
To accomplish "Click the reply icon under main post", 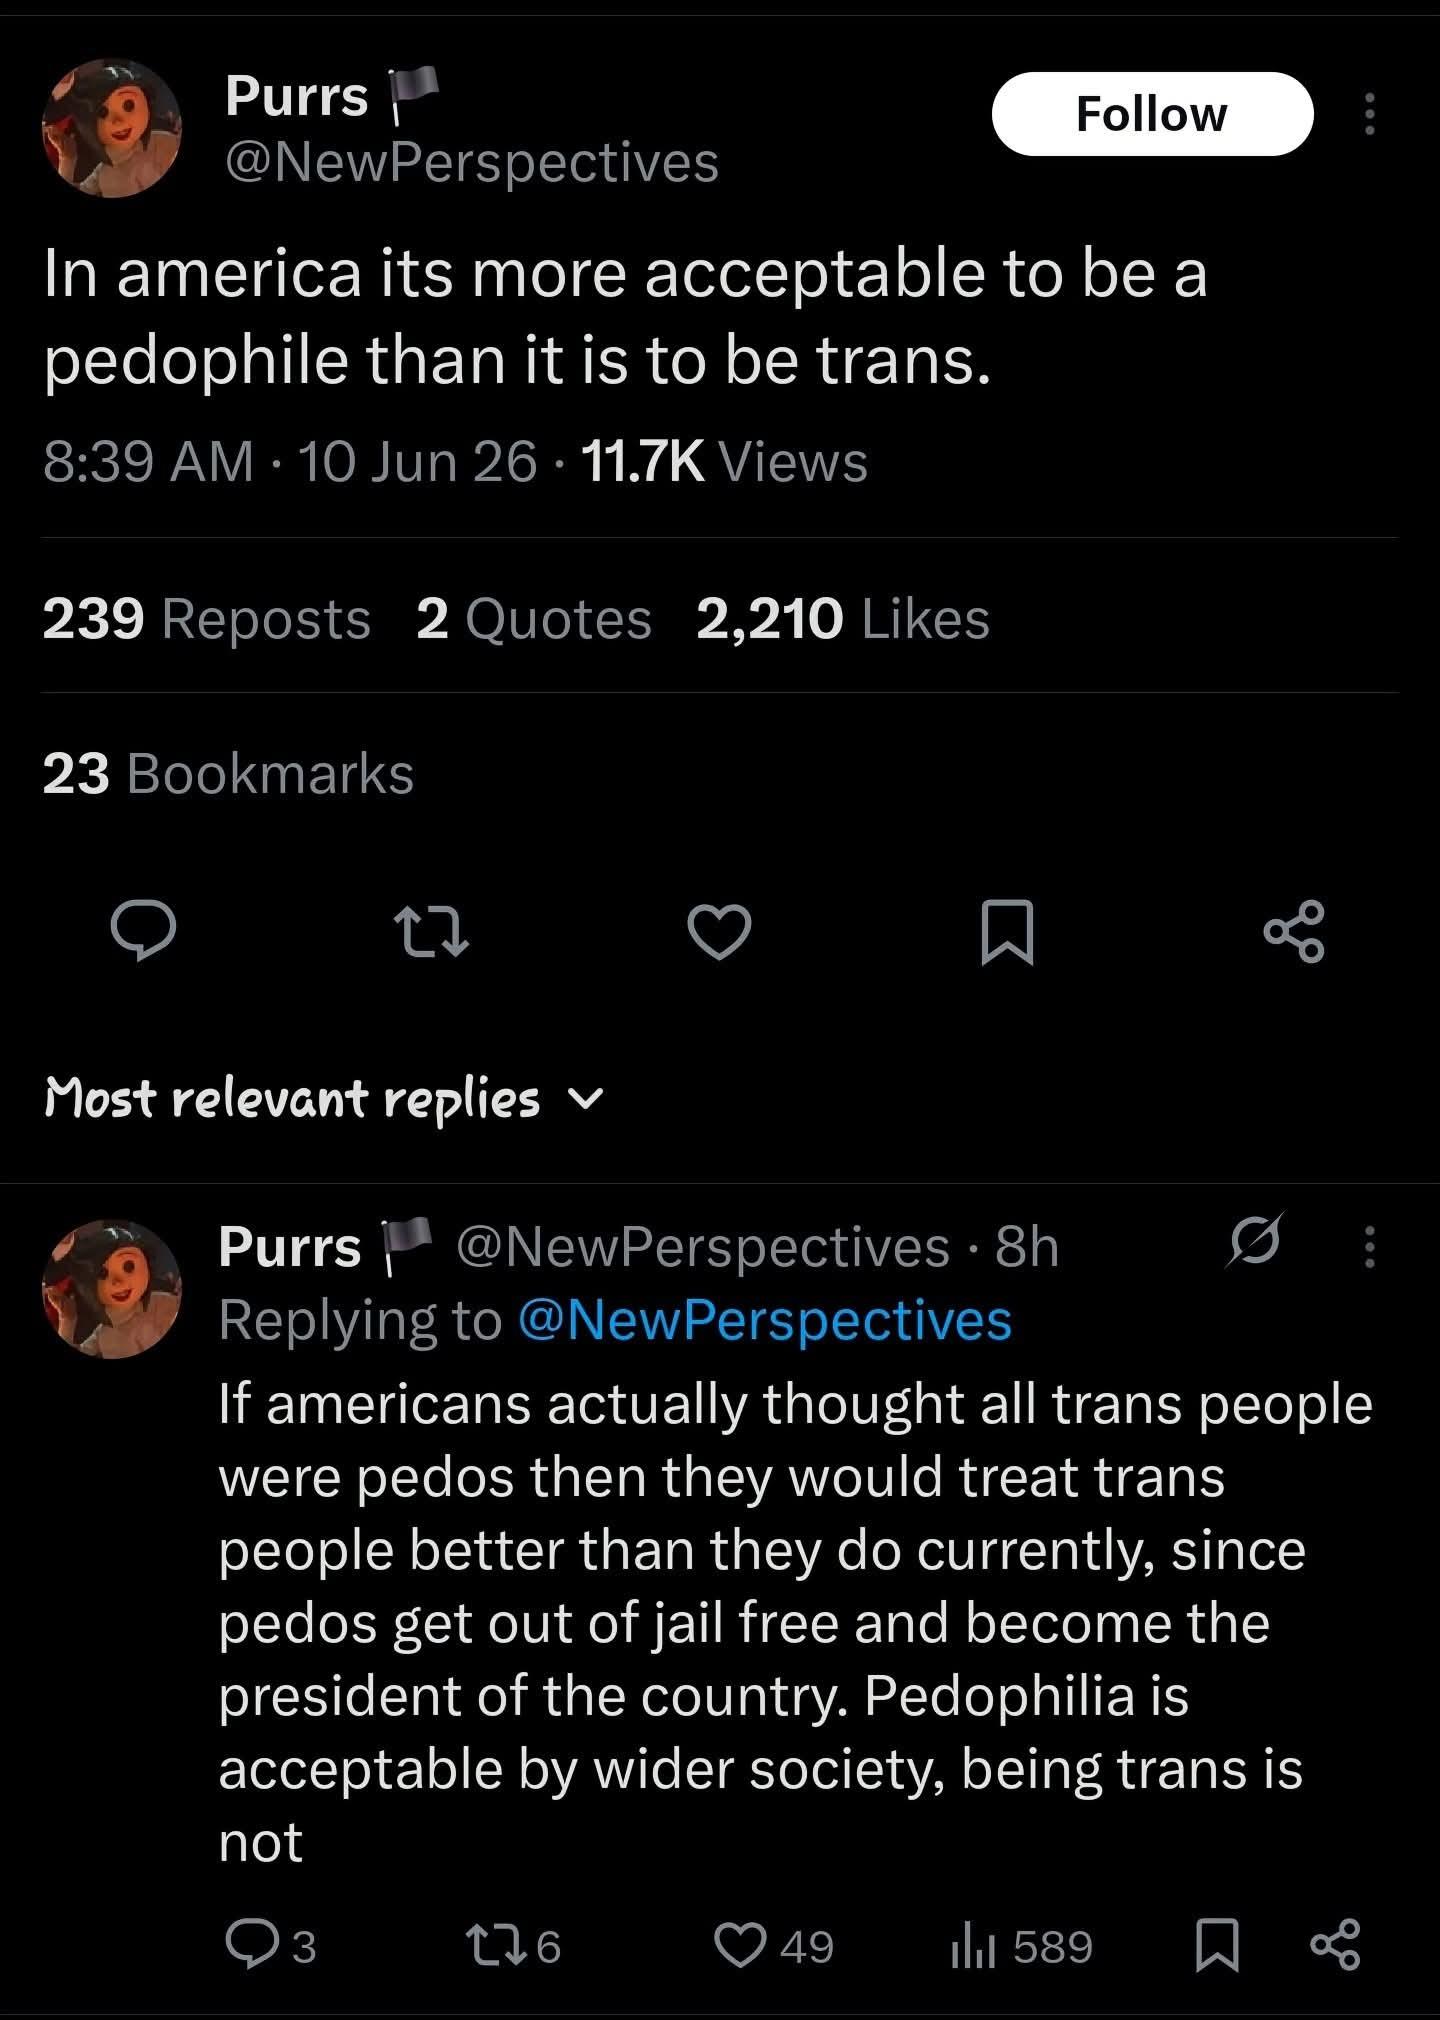I will 144,931.
